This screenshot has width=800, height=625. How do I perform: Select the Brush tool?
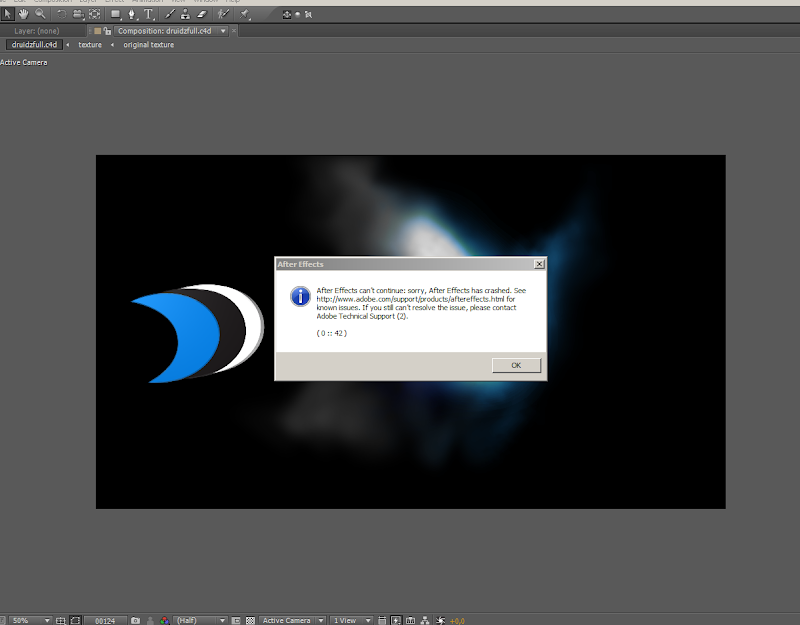click(x=170, y=14)
